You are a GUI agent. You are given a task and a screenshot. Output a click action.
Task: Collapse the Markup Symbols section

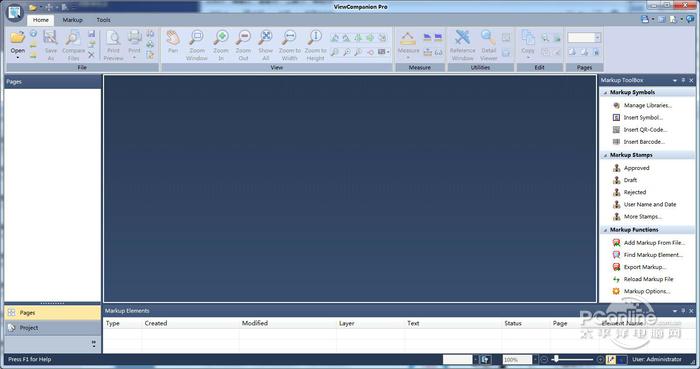(x=605, y=92)
